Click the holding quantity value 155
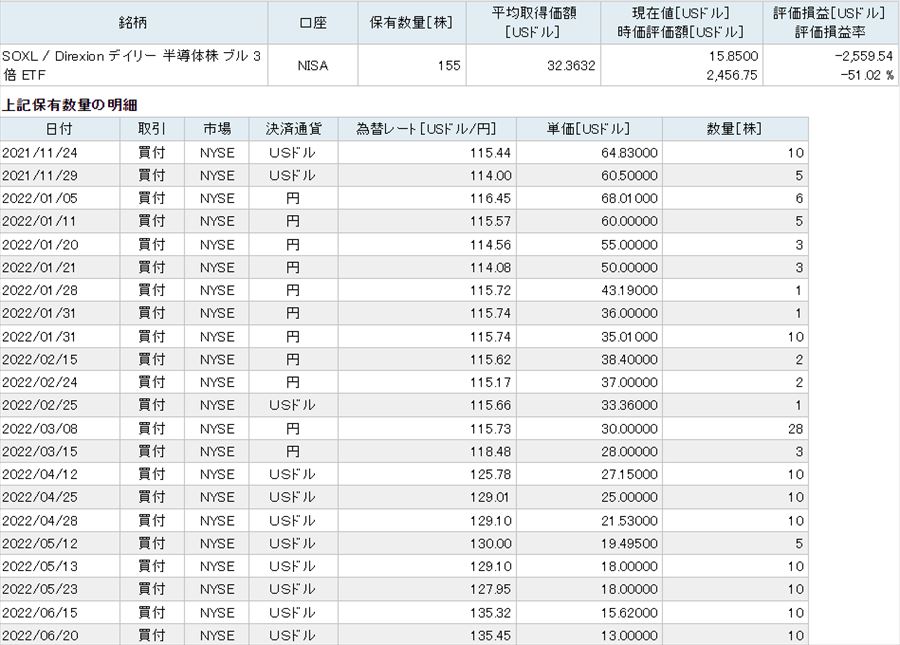This screenshot has height=645, width=900. tap(449, 65)
